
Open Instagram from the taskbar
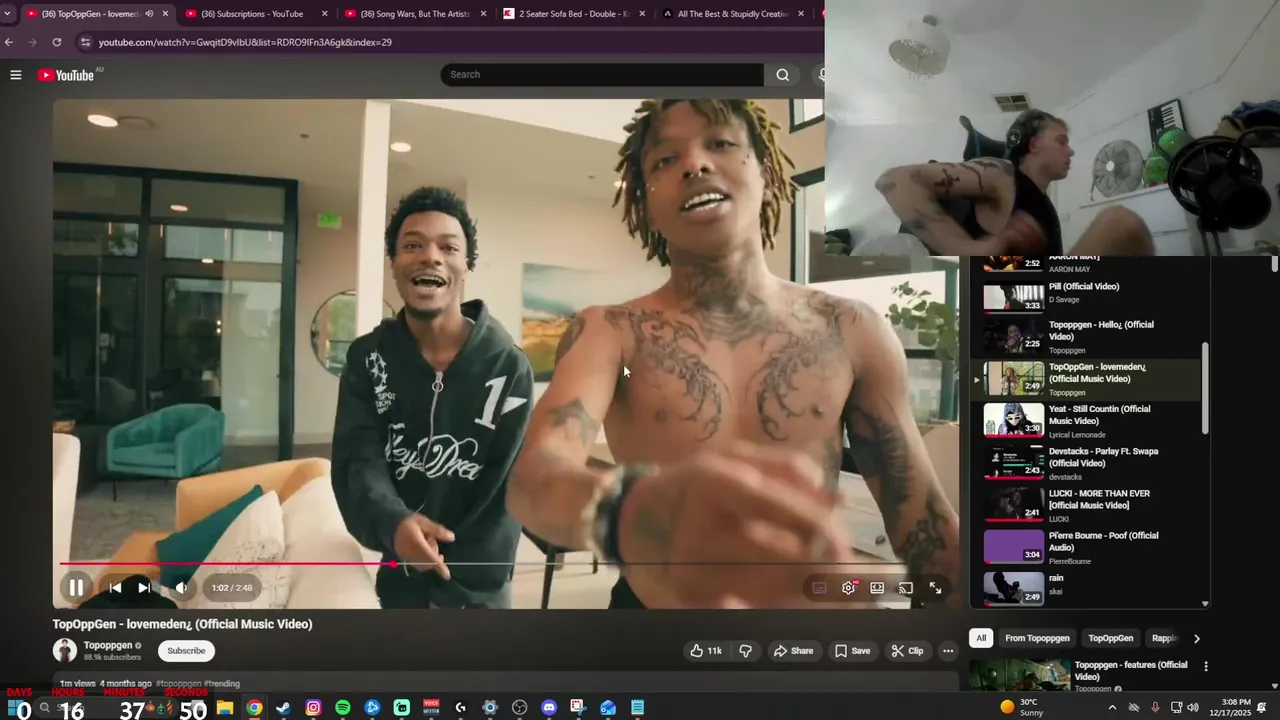click(313, 708)
